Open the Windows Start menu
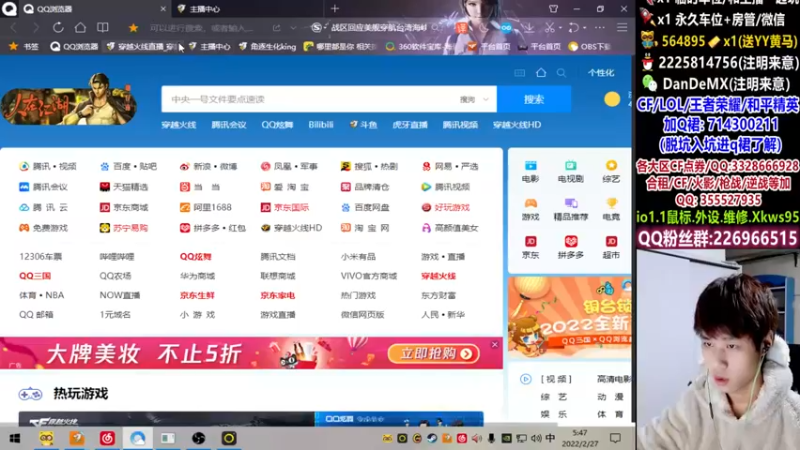This screenshot has width=800, height=450. click(x=15, y=438)
